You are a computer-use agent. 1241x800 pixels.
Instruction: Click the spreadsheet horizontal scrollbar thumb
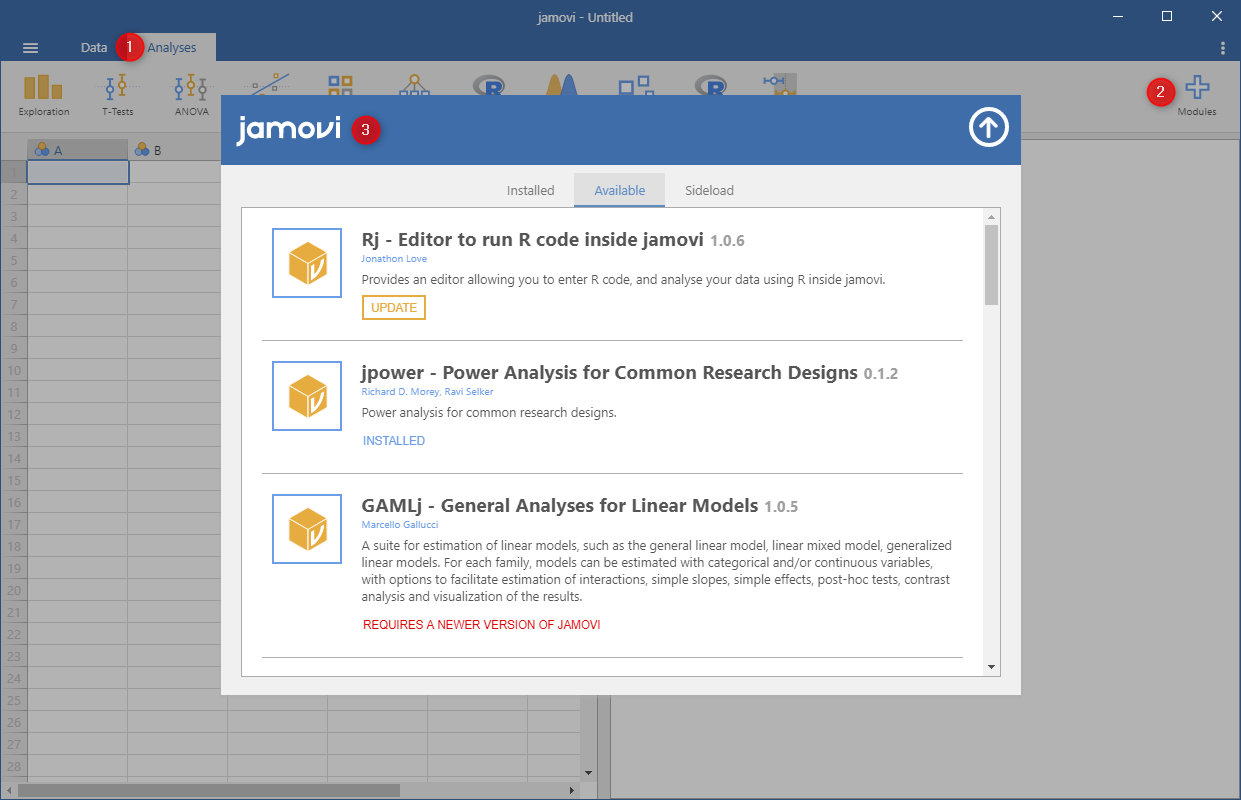point(209,790)
